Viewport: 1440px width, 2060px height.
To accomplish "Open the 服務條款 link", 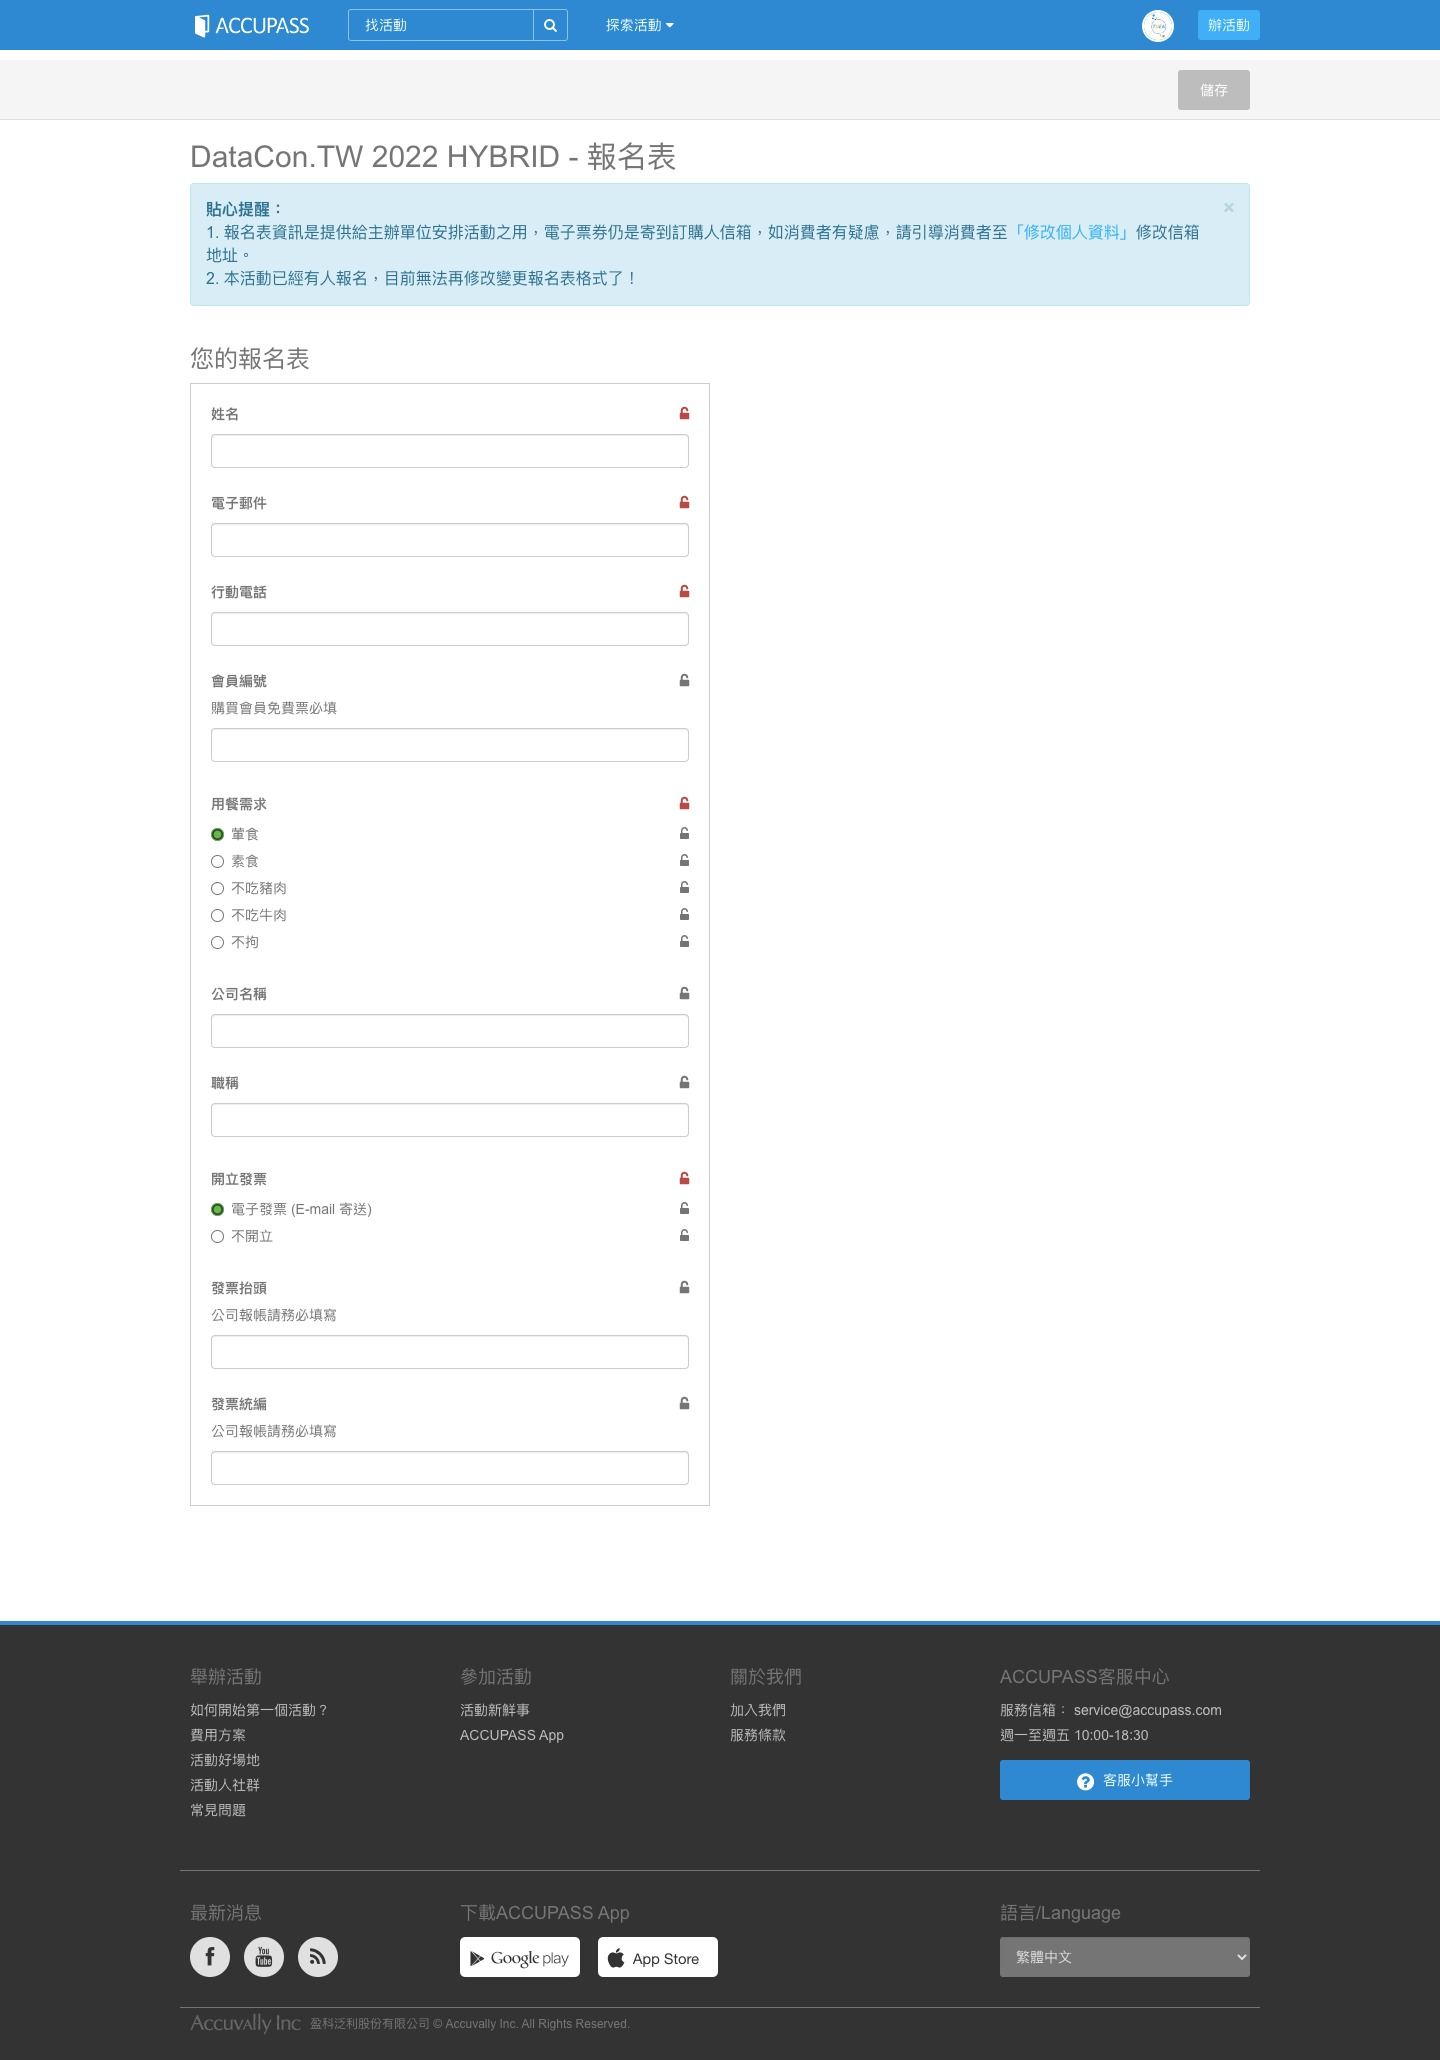I will pos(758,1735).
